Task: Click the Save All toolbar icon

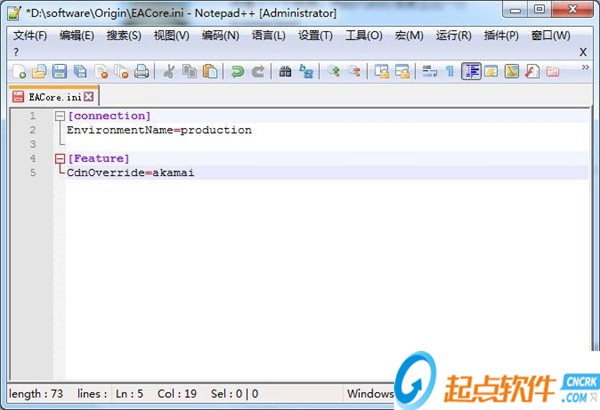Action: coord(80,71)
